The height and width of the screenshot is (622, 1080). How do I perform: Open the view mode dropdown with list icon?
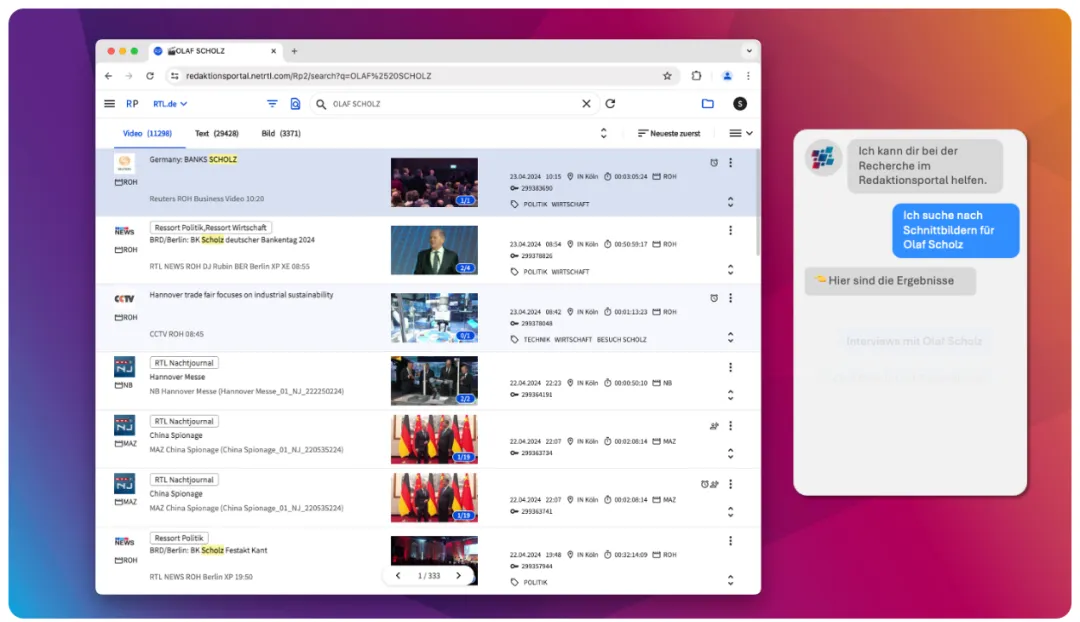coord(740,134)
